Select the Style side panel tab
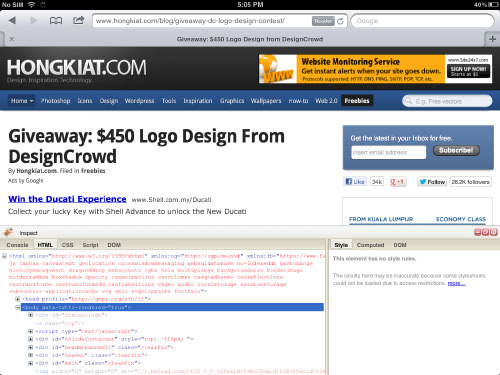The image size is (500, 375). click(341, 245)
